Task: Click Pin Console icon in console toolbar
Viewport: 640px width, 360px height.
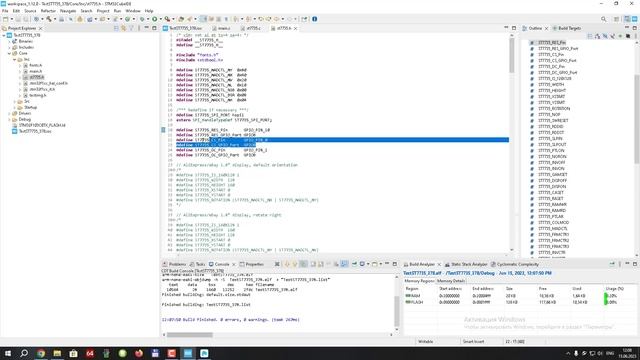Action: 354,264
